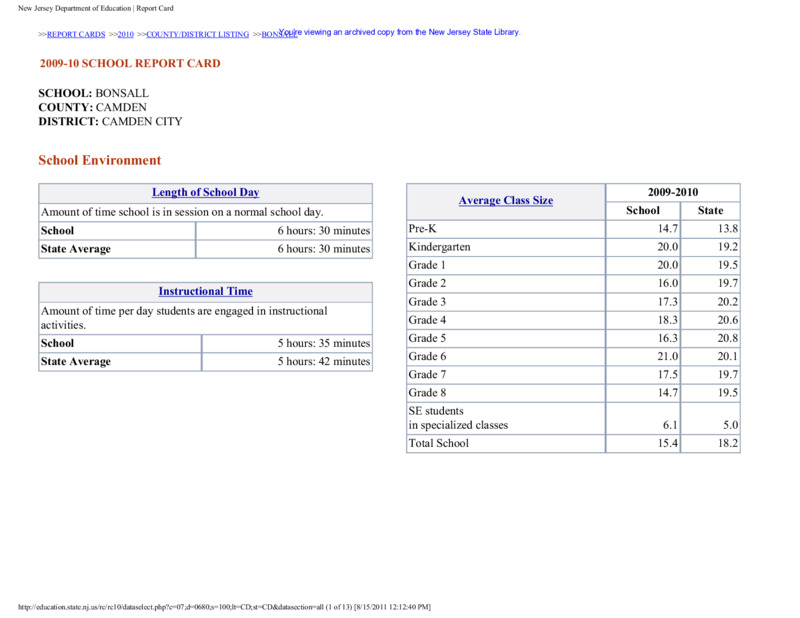This screenshot has width=800, height=618.
Task: Select State Average label in Length of School Day table
Action: (76, 249)
